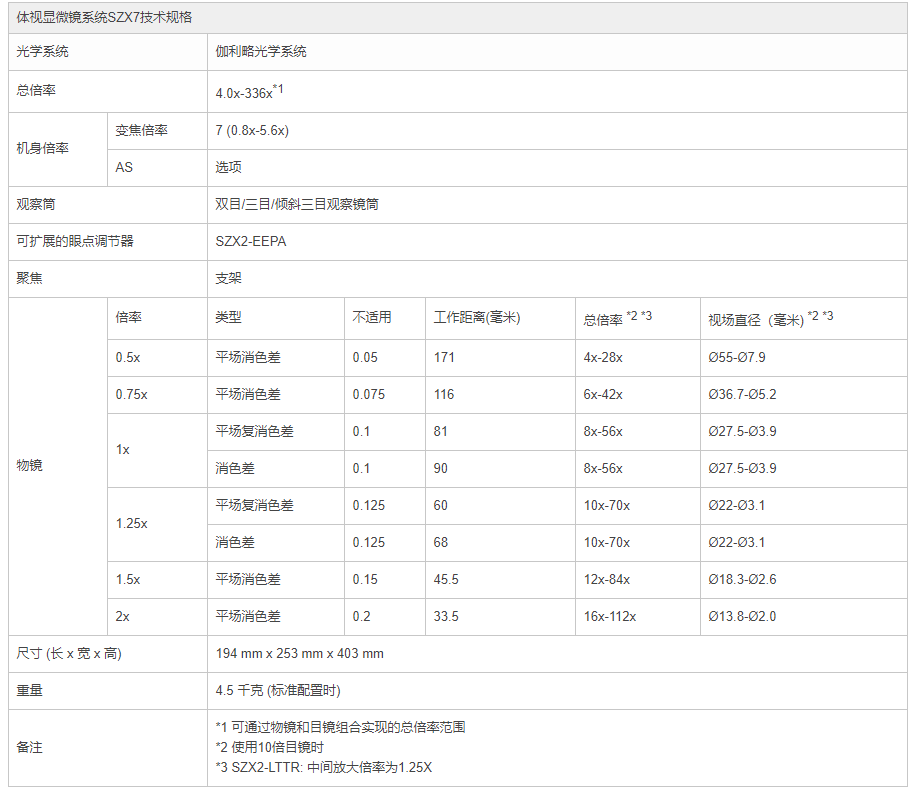Select footnote *2 使用10倍目镜时

(x=269, y=747)
